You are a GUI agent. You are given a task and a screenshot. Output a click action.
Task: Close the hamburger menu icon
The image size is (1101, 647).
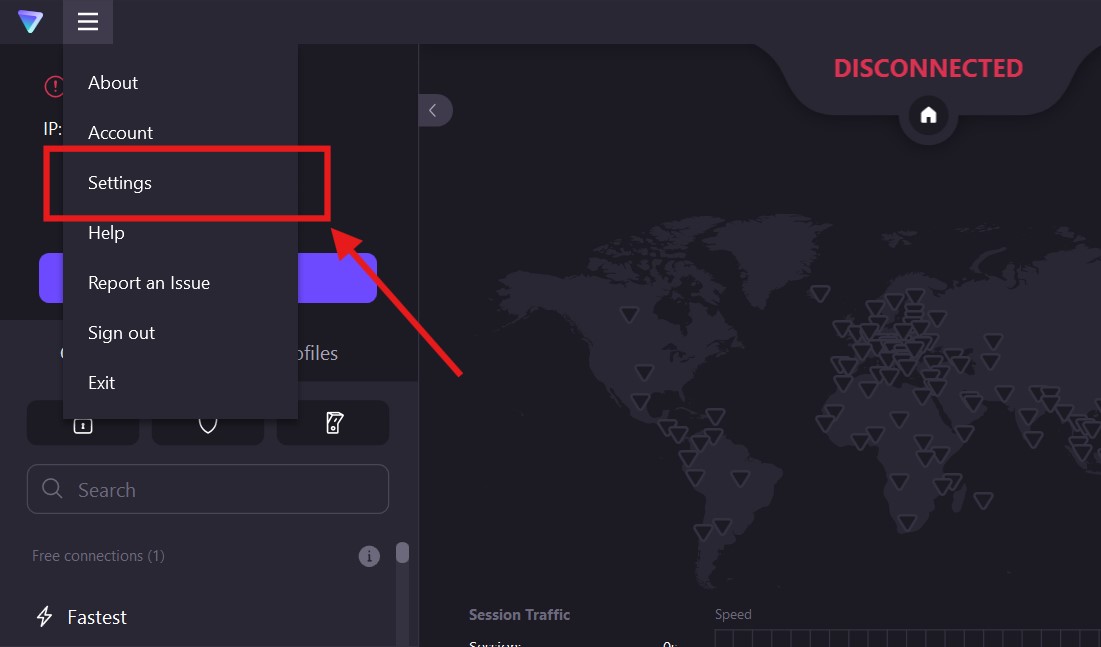click(88, 21)
